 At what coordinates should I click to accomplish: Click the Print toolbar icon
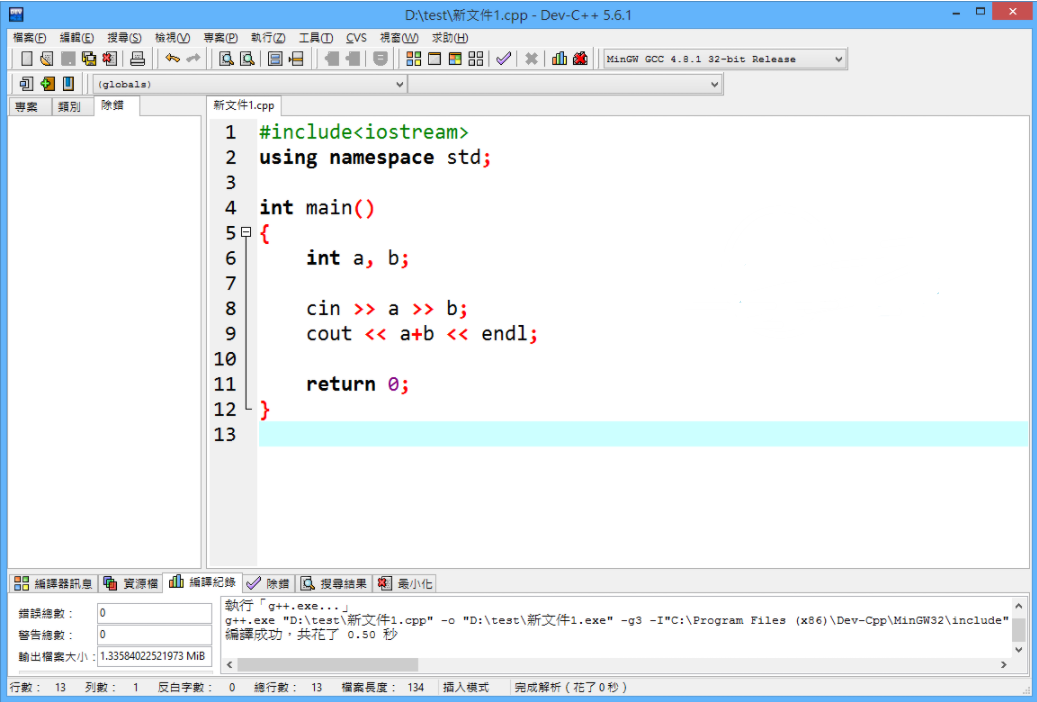pyautogui.click(x=138, y=59)
